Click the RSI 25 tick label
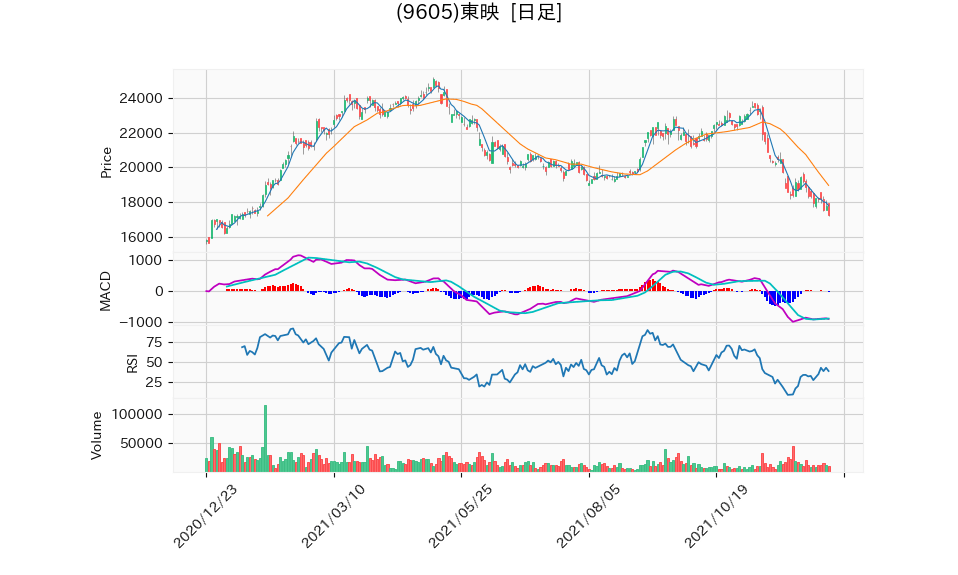 click(154, 383)
